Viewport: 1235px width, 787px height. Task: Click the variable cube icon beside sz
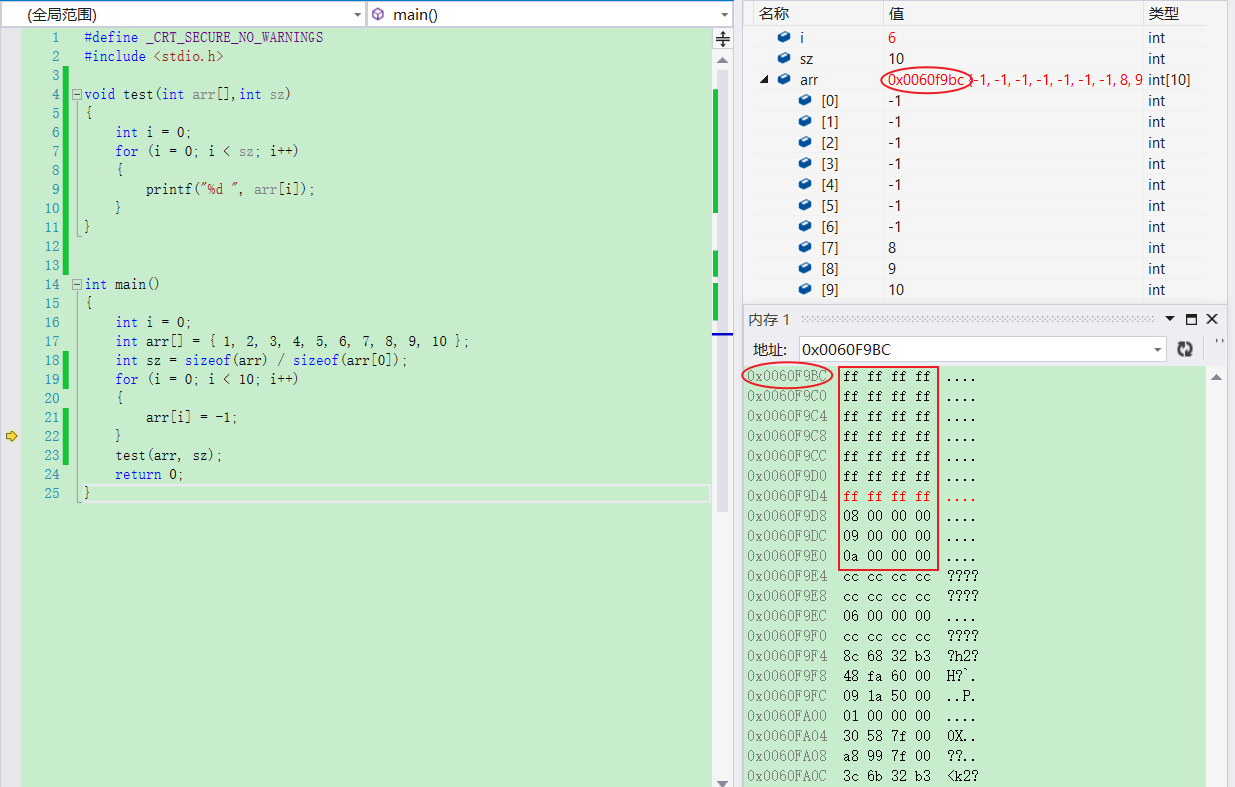(784, 58)
